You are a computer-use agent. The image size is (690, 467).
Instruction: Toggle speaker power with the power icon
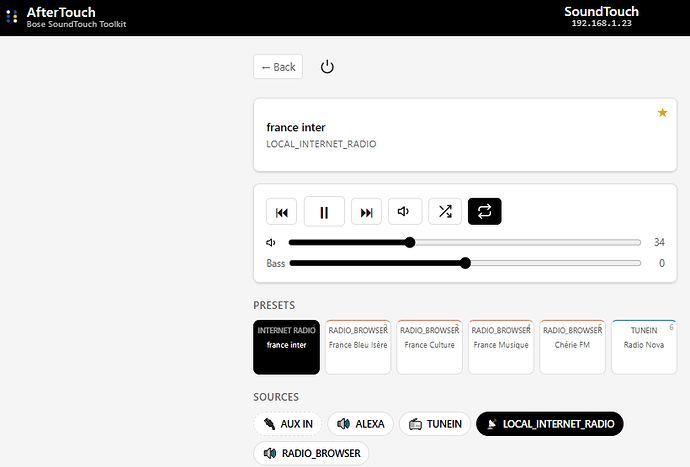pos(327,67)
